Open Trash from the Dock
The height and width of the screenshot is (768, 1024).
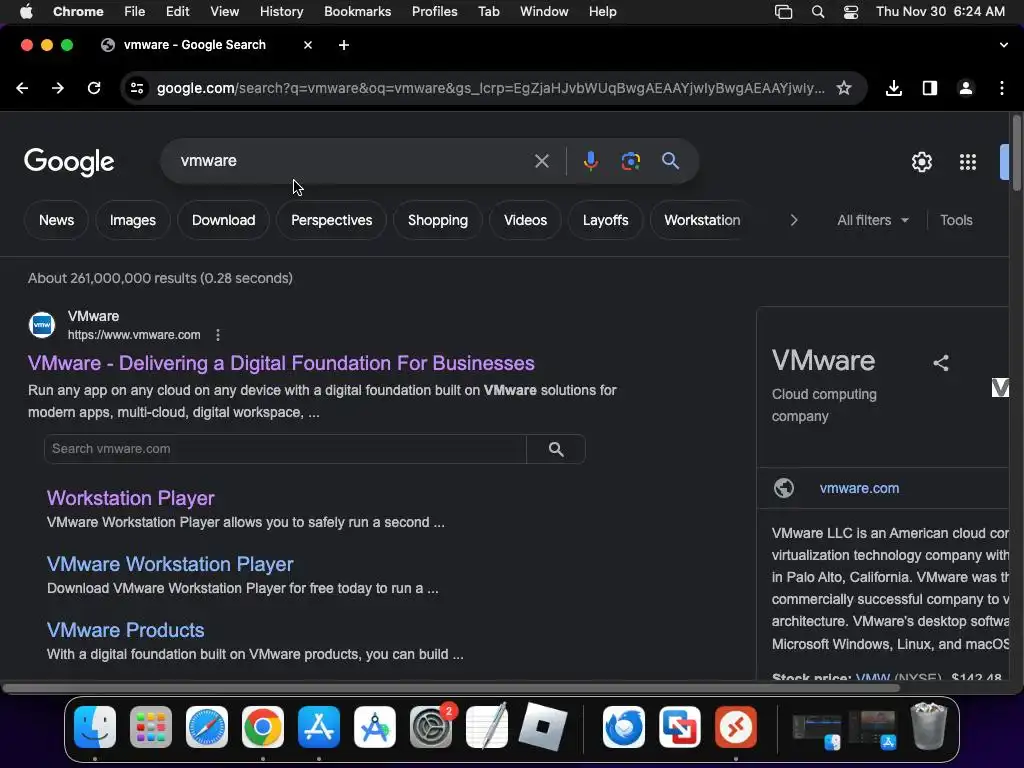point(929,726)
